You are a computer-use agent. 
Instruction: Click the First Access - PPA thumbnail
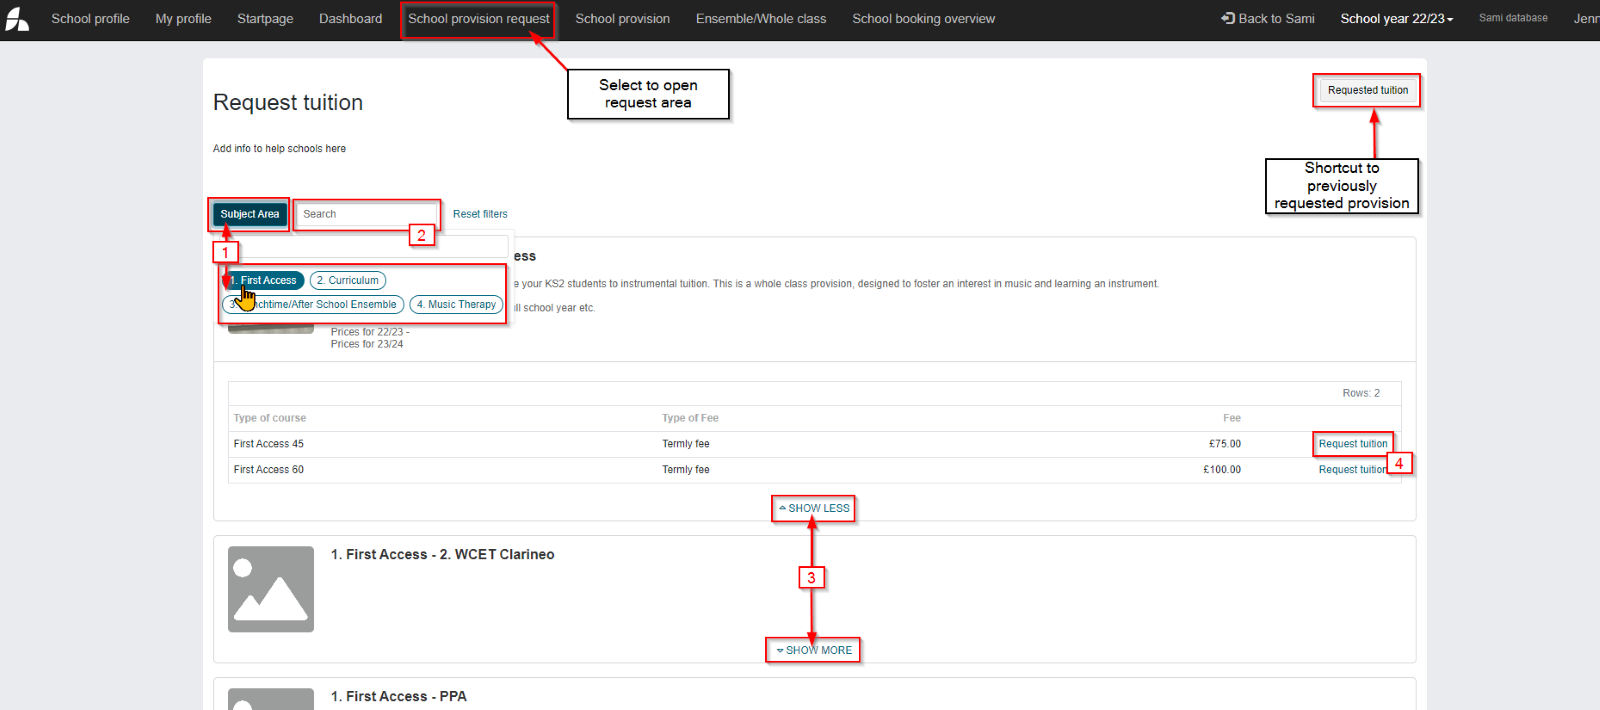tap(271, 699)
